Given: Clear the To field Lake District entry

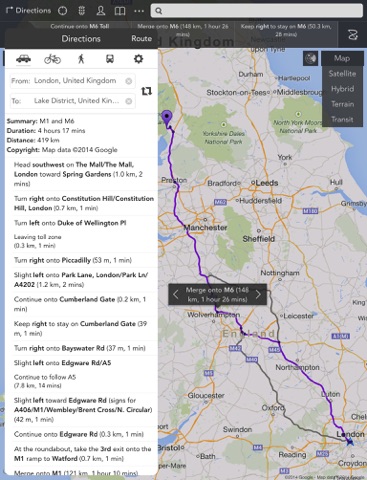Looking at the screenshot, I should [x=129, y=101].
